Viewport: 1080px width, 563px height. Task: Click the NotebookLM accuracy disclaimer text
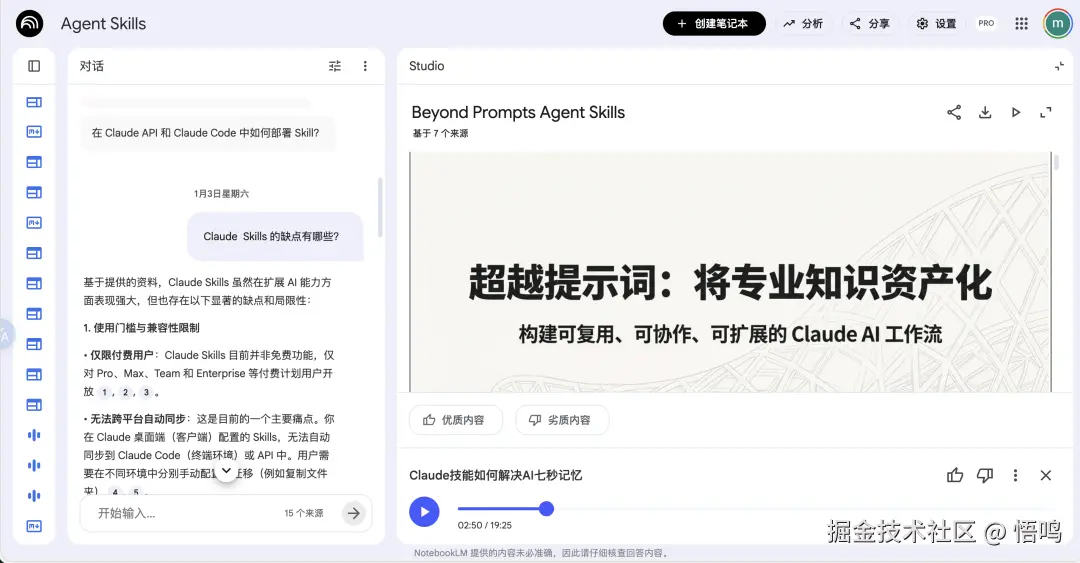click(541, 553)
